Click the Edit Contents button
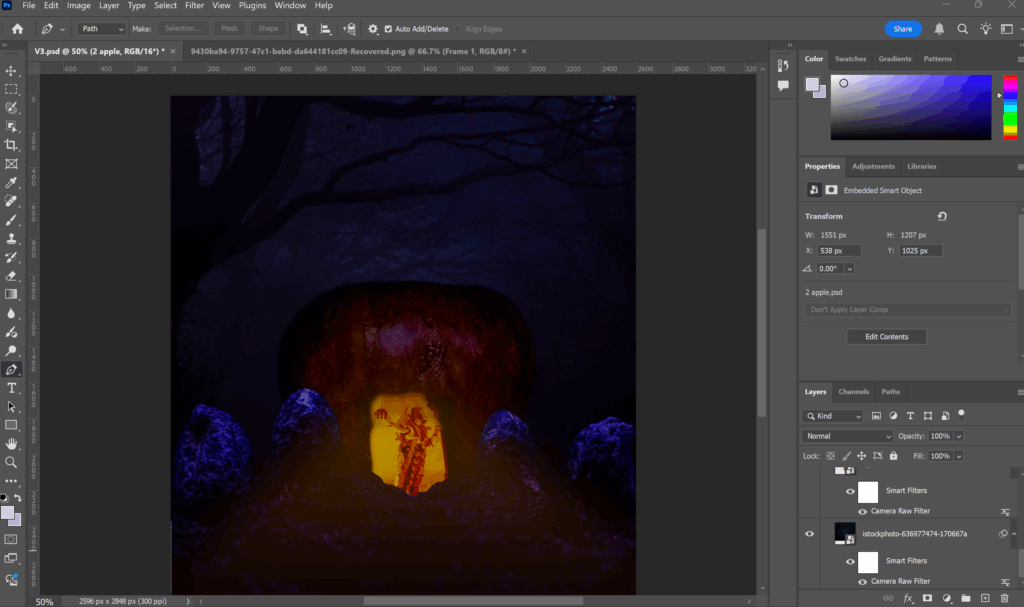The image size is (1024, 607). click(886, 337)
